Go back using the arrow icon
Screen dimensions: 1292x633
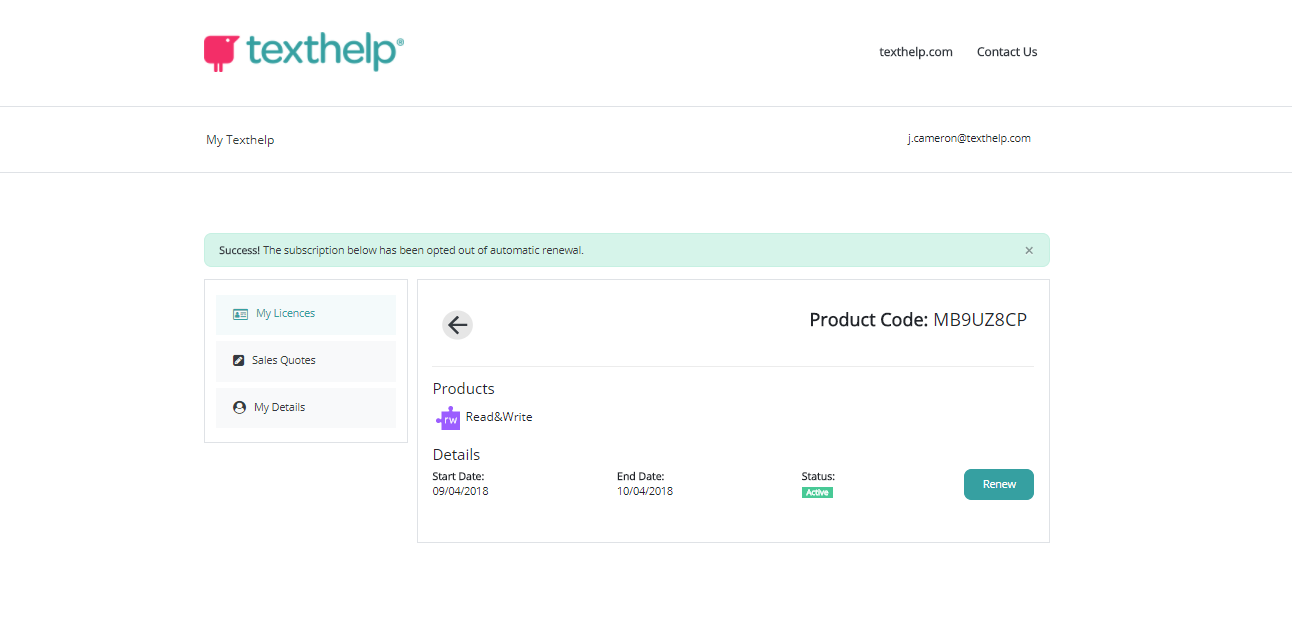[x=457, y=325]
